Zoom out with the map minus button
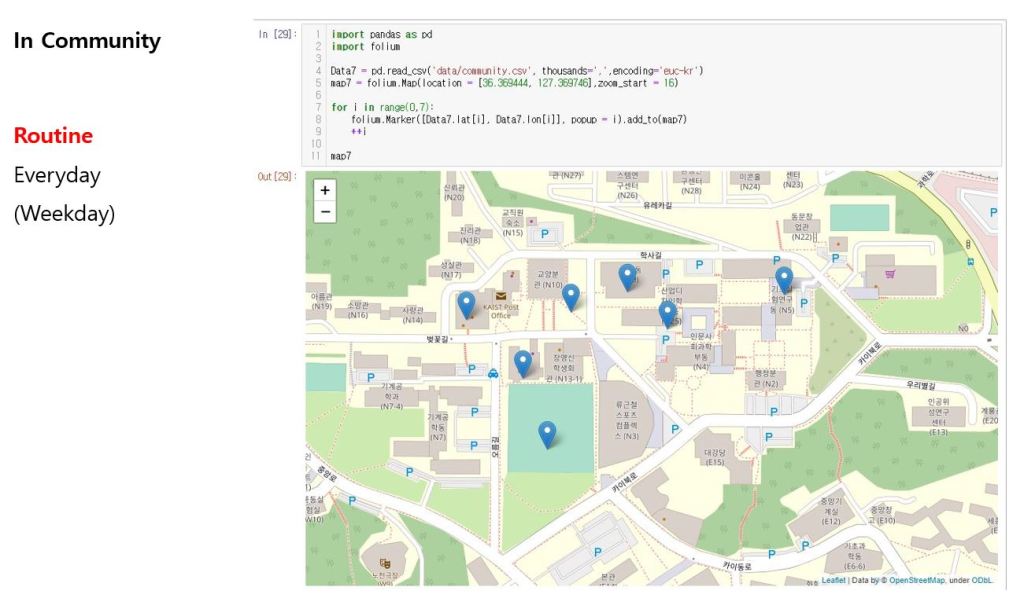The width and height of the screenshot is (1024, 609). (325, 212)
